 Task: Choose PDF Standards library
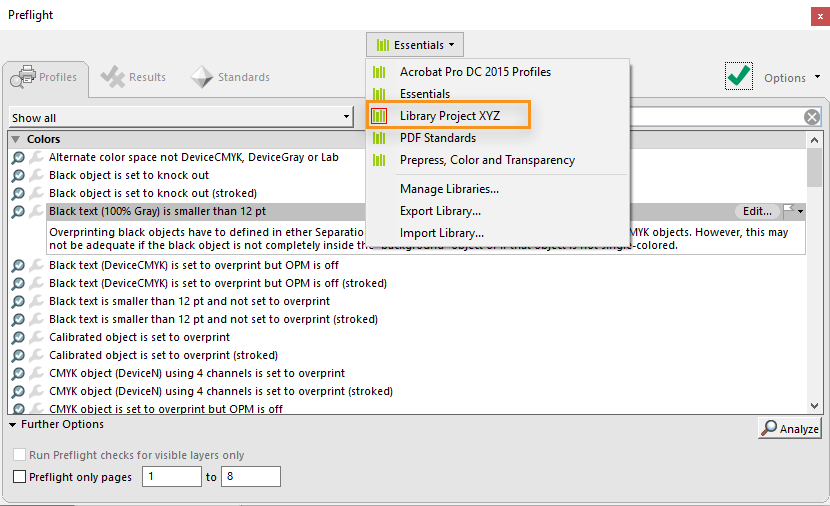coord(438,138)
